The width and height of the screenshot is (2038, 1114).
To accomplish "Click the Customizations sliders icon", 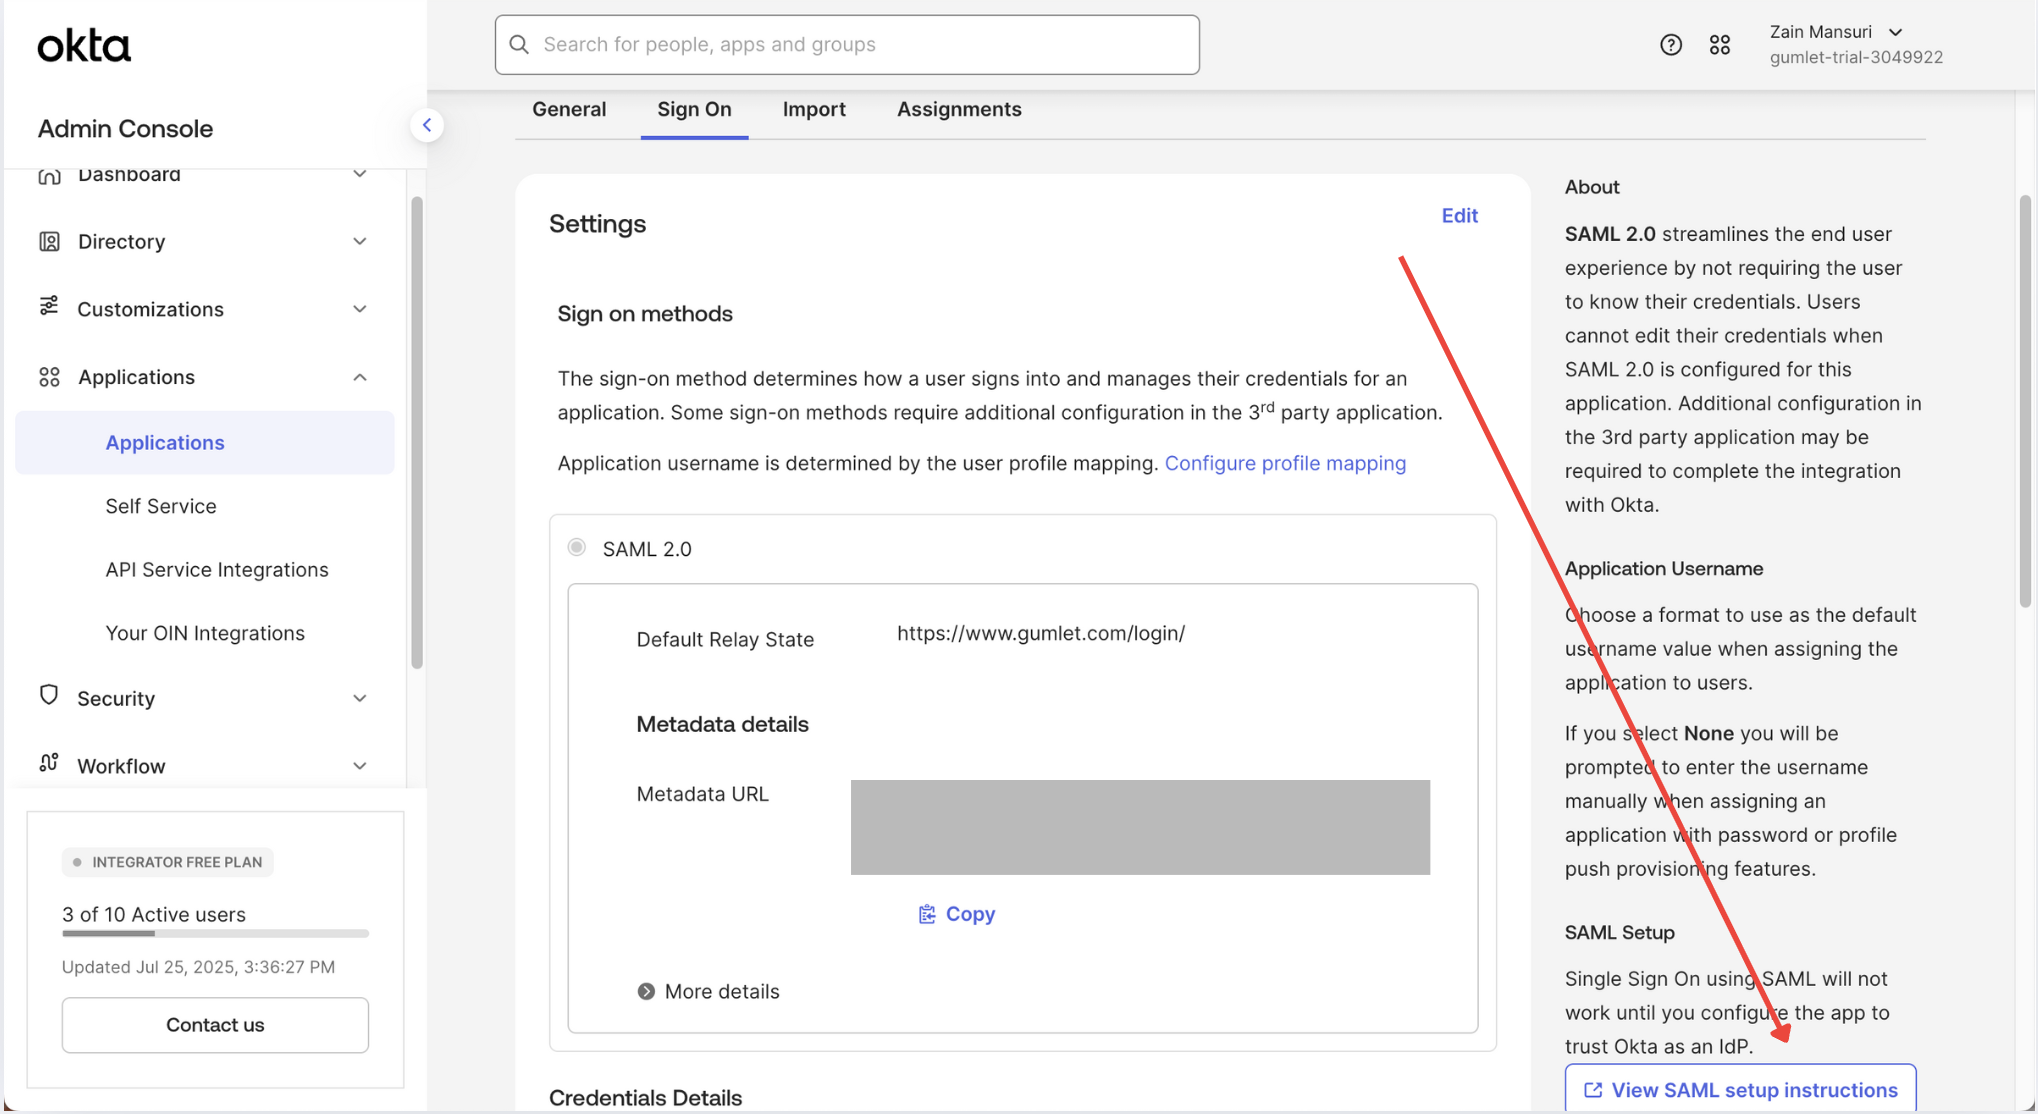I will click(x=49, y=307).
